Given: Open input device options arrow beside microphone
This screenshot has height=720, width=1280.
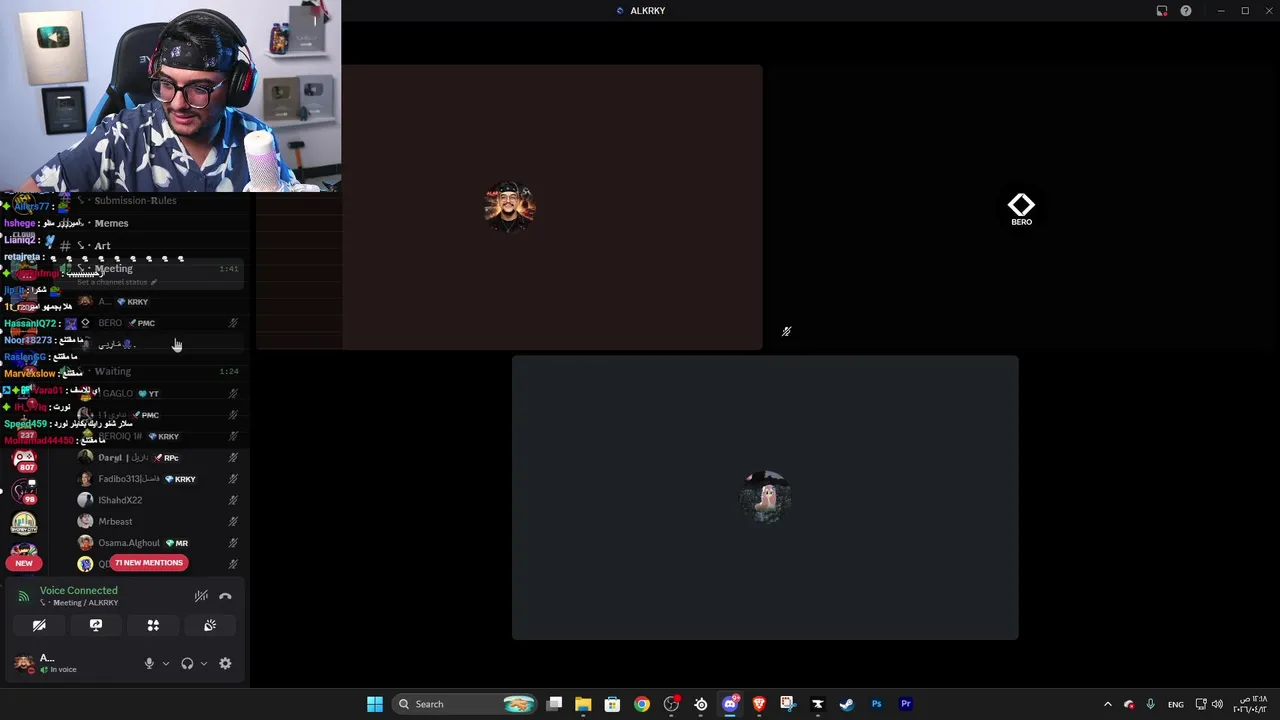Looking at the screenshot, I should [166, 663].
